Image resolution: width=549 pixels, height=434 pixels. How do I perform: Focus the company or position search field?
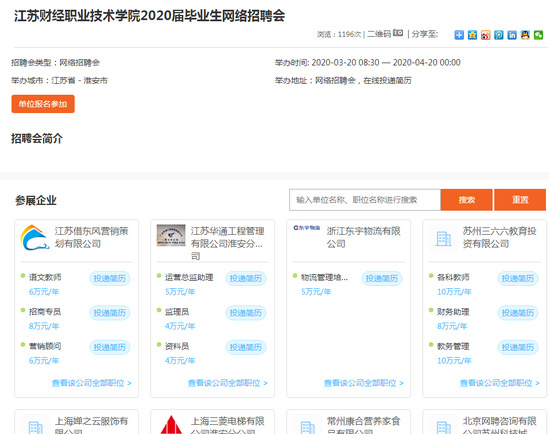[x=365, y=200]
